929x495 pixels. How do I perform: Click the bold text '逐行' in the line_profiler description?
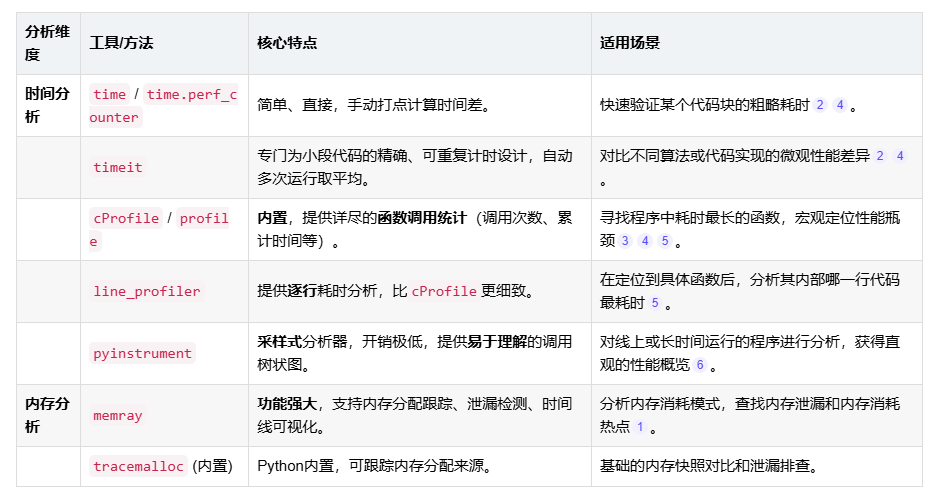(x=302, y=291)
